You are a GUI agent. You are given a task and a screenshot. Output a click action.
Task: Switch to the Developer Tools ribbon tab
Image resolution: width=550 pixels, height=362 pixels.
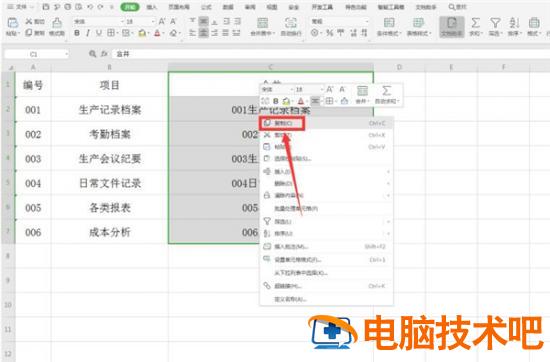click(x=322, y=7)
